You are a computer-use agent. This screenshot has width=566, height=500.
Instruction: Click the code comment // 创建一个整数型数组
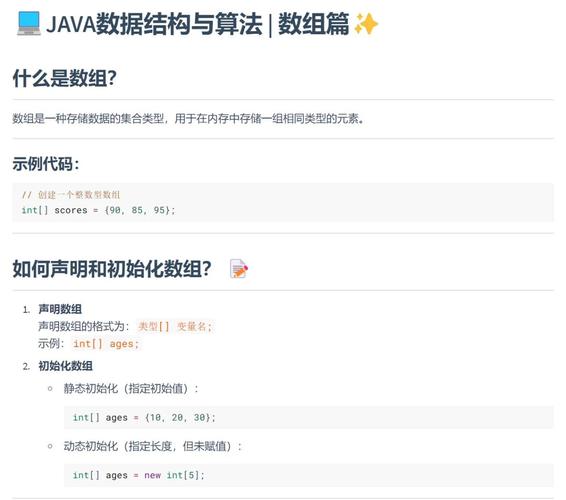(x=71, y=195)
